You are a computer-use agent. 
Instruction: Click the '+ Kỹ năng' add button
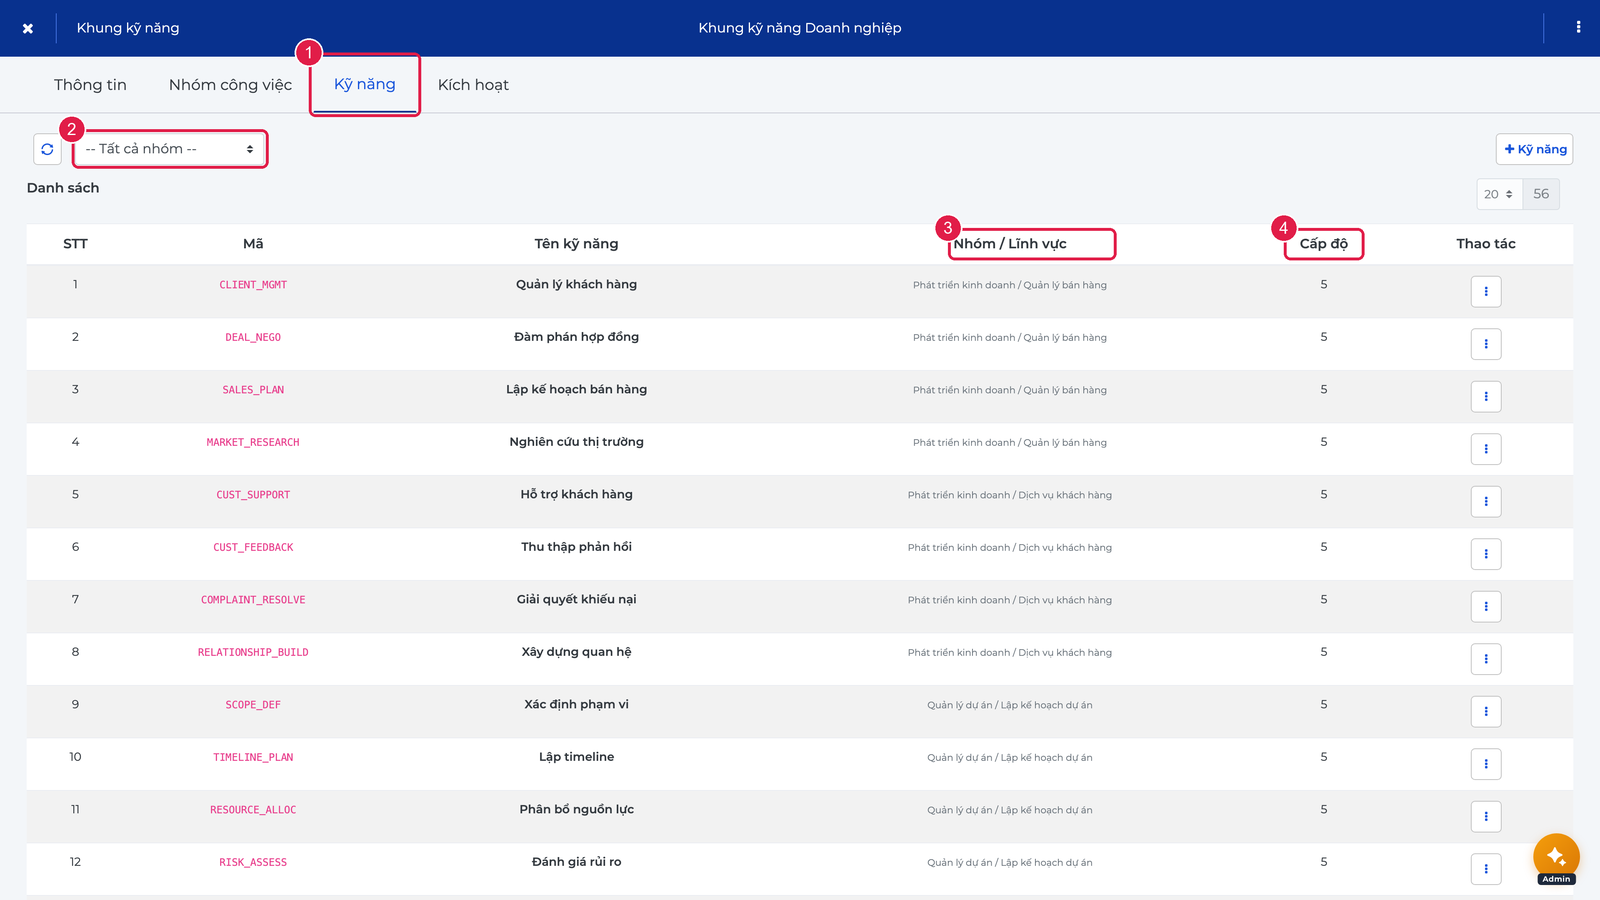coord(1535,149)
